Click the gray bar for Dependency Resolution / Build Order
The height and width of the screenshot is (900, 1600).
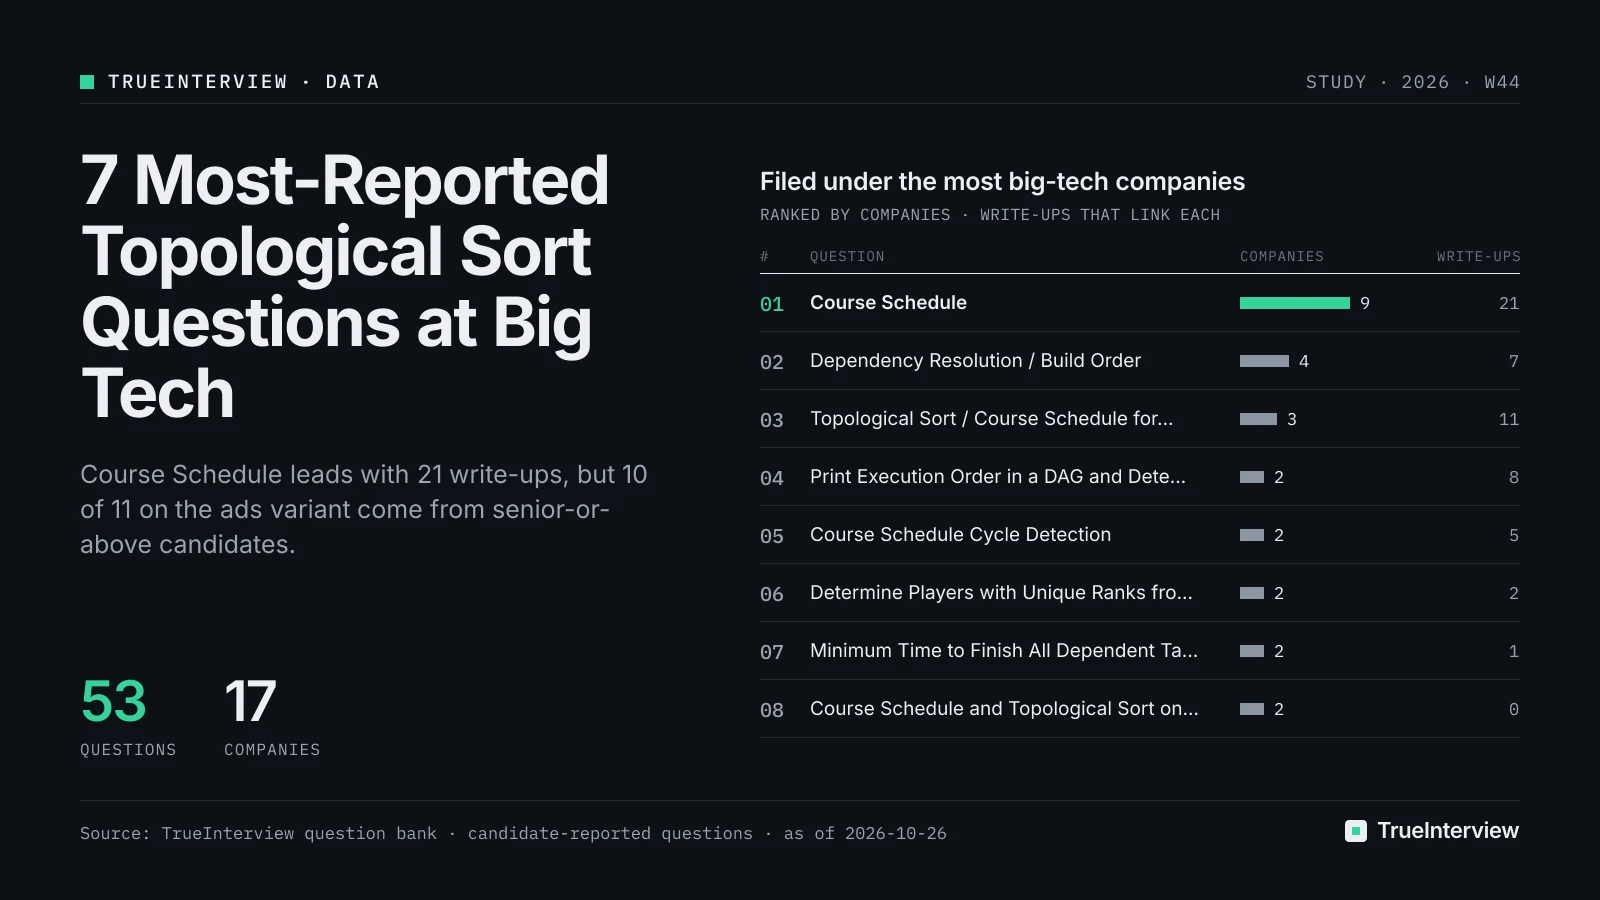click(1264, 361)
